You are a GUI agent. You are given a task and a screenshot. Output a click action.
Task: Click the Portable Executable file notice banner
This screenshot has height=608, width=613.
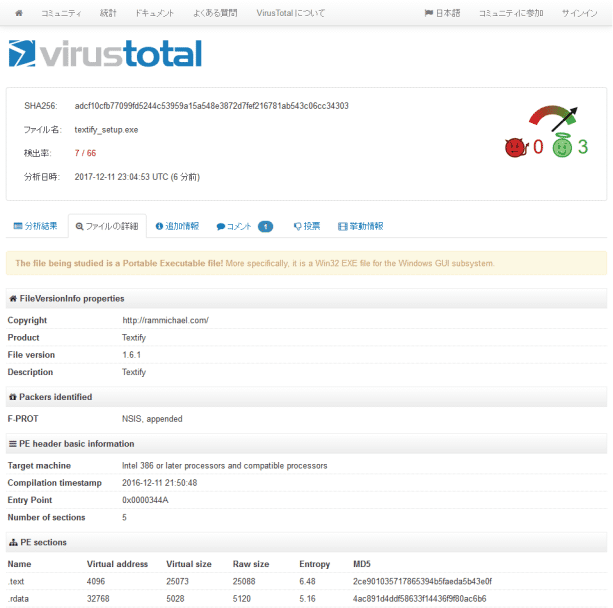[x=306, y=263]
